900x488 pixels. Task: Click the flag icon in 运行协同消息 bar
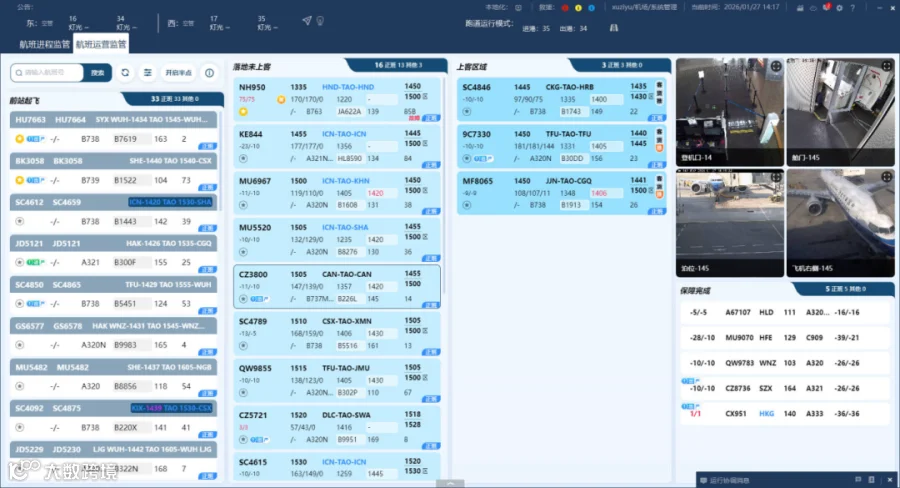[858, 479]
